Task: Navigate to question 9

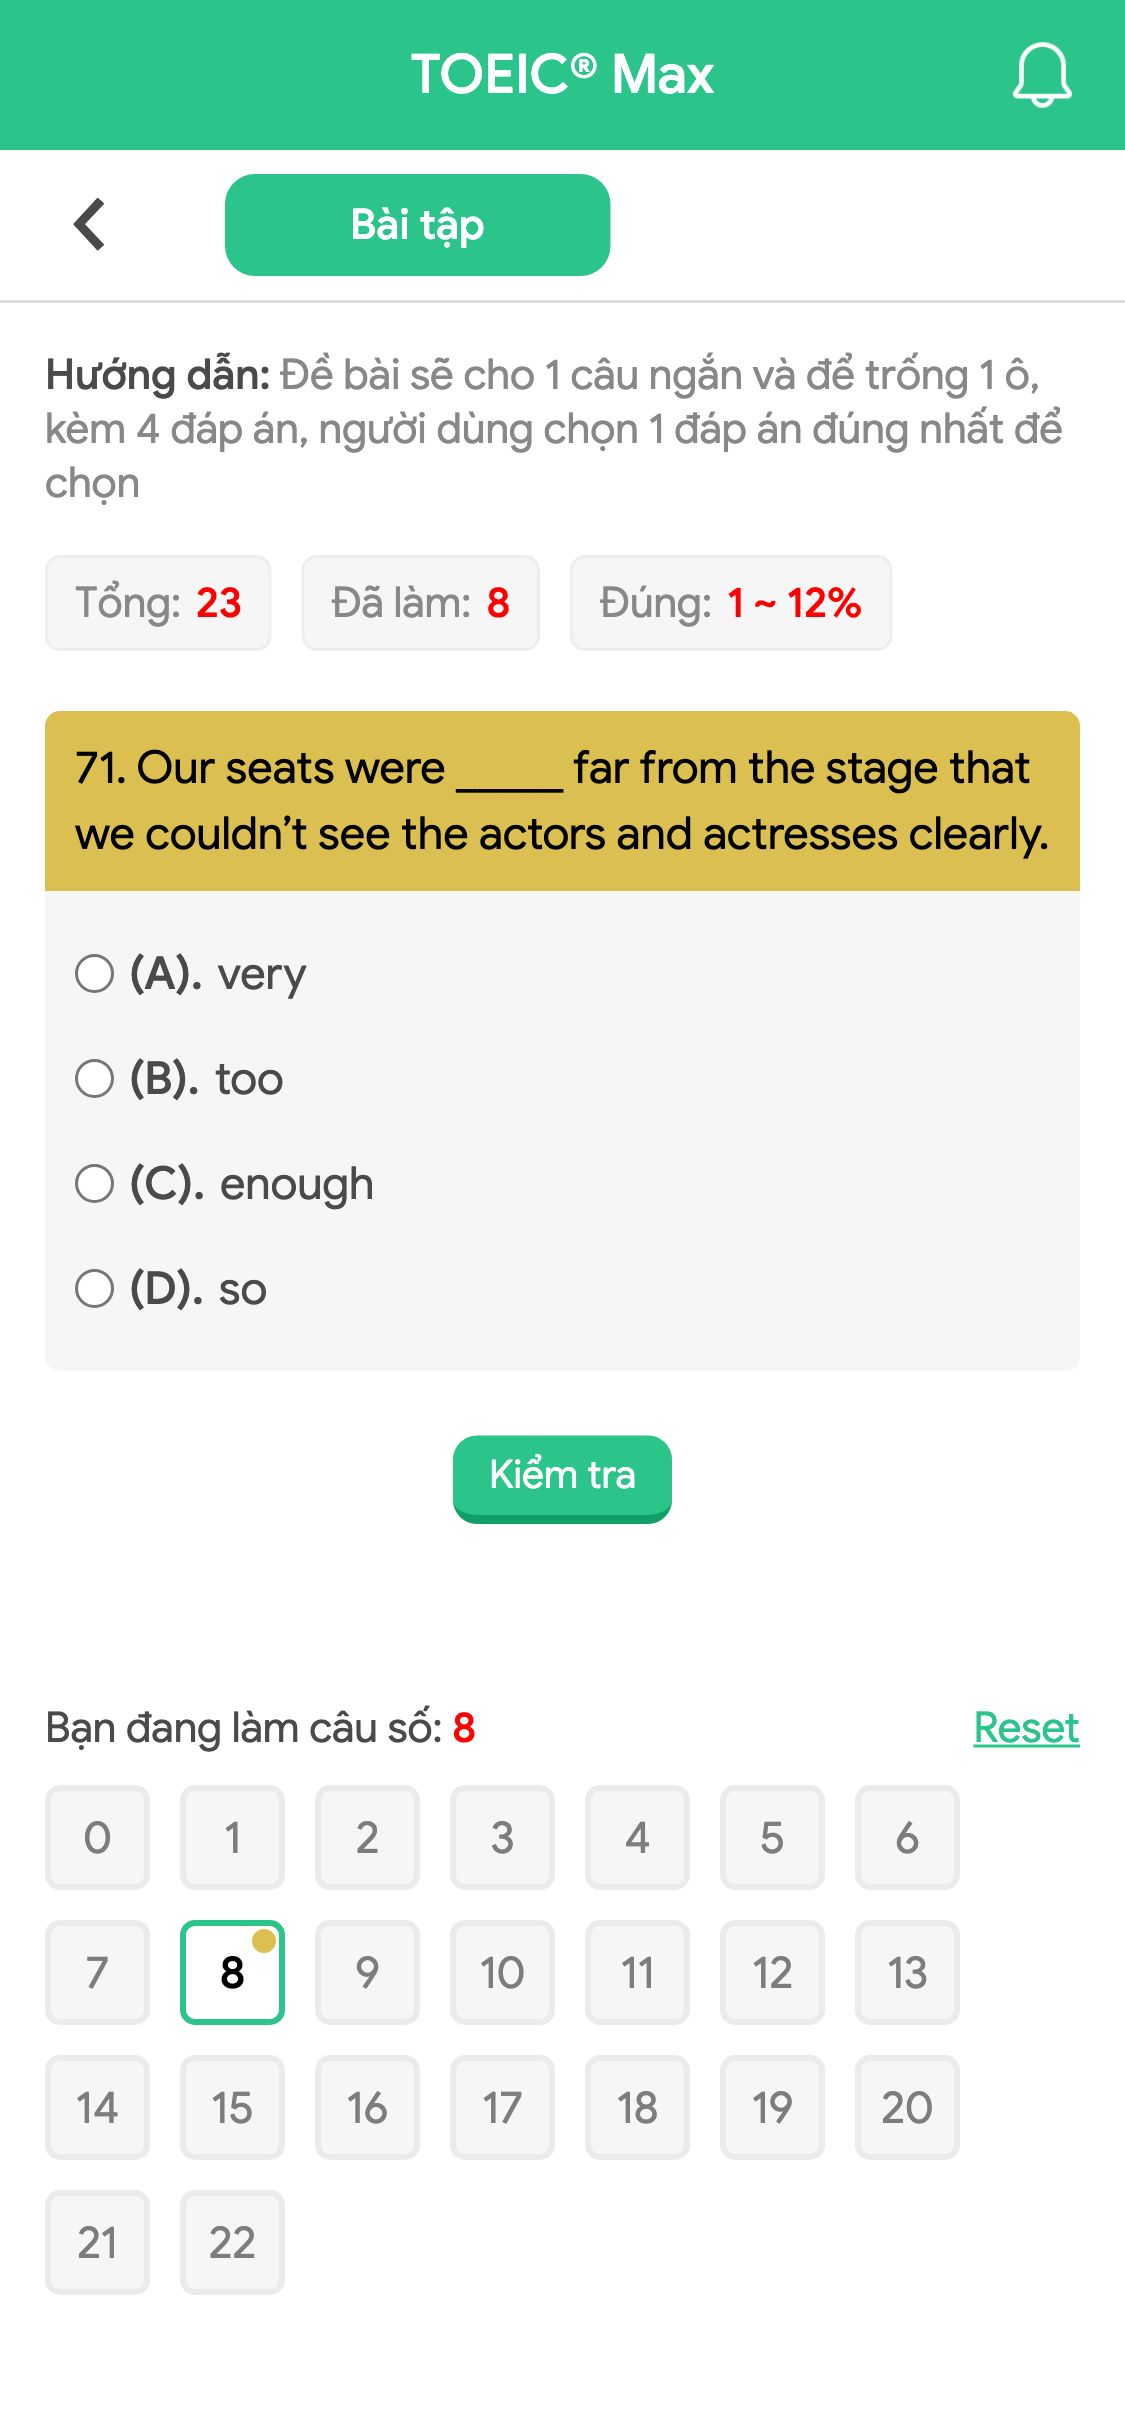Action: [367, 1971]
